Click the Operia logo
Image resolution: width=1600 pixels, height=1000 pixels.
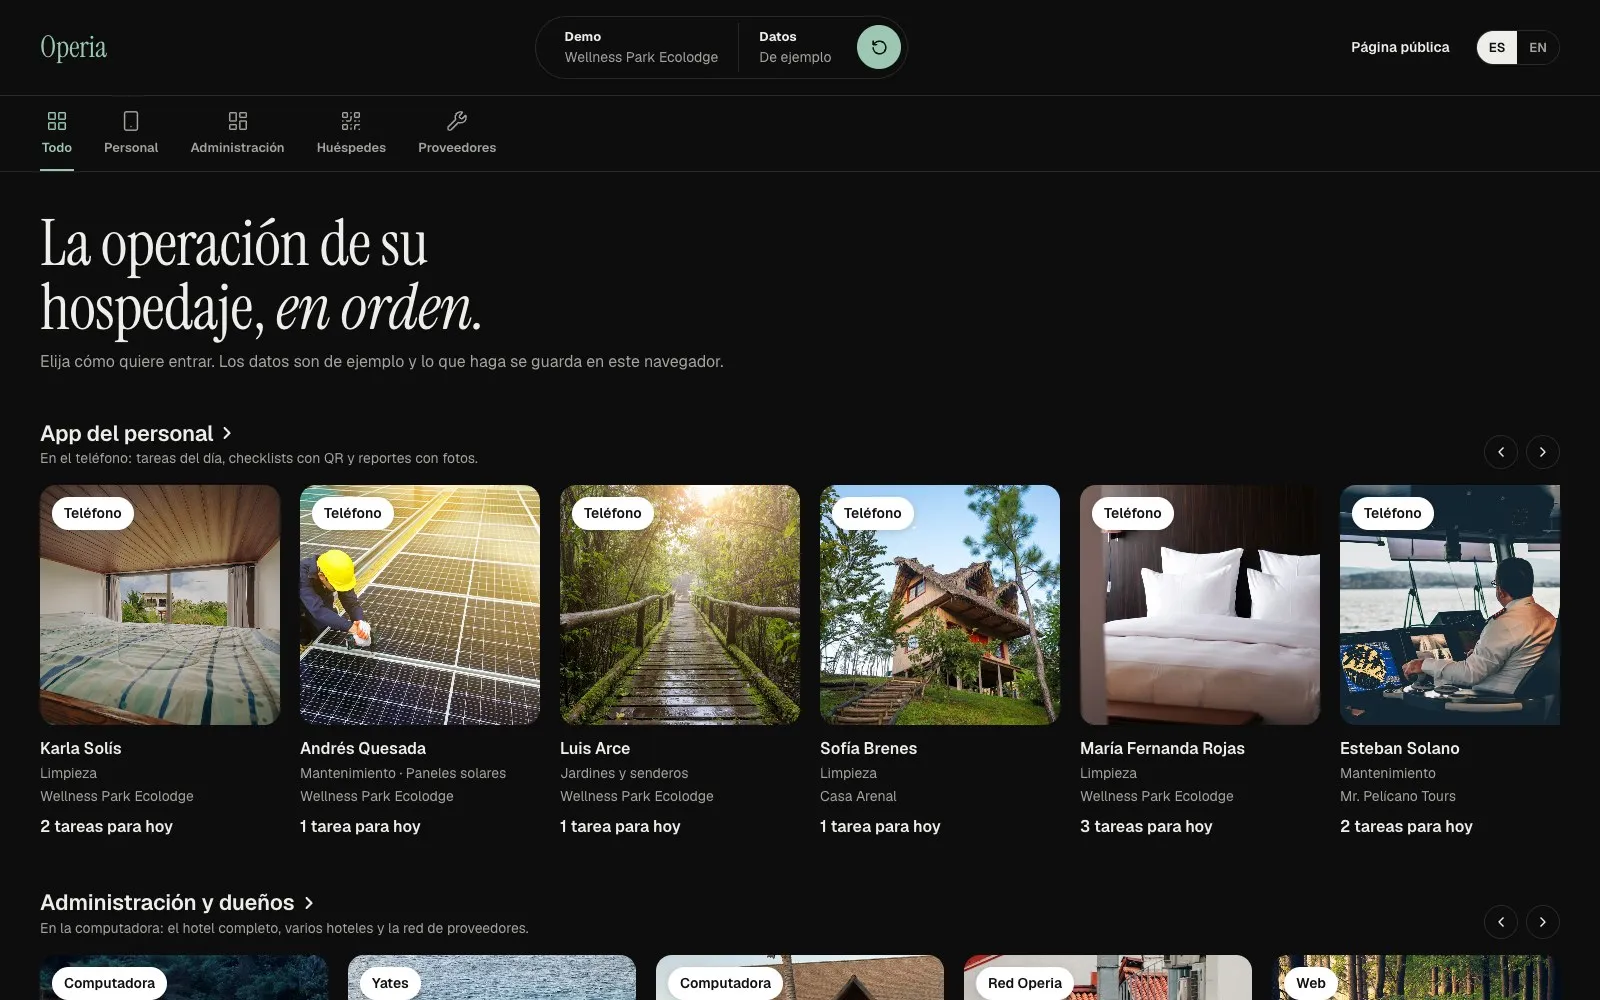coord(73,47)
